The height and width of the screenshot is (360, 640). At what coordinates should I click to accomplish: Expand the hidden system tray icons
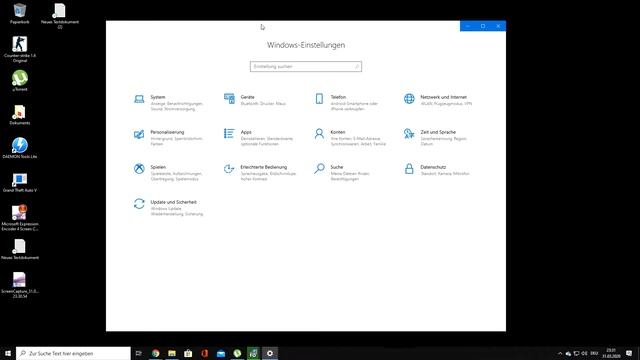pos(560,353)
